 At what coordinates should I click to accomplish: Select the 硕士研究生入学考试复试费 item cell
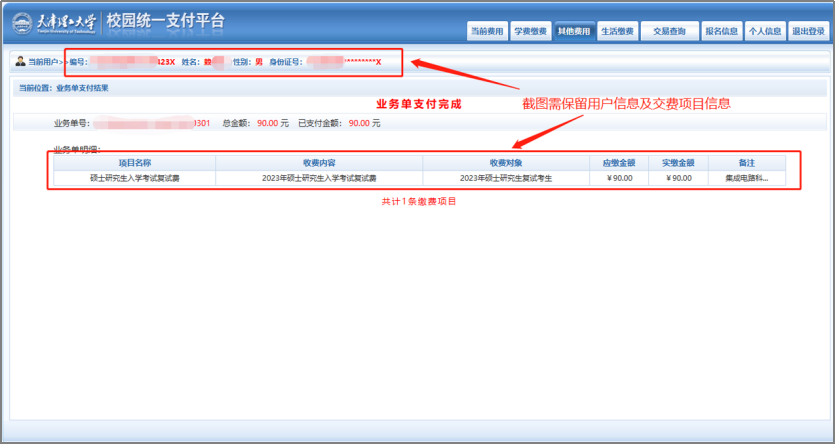click(134, 178)
